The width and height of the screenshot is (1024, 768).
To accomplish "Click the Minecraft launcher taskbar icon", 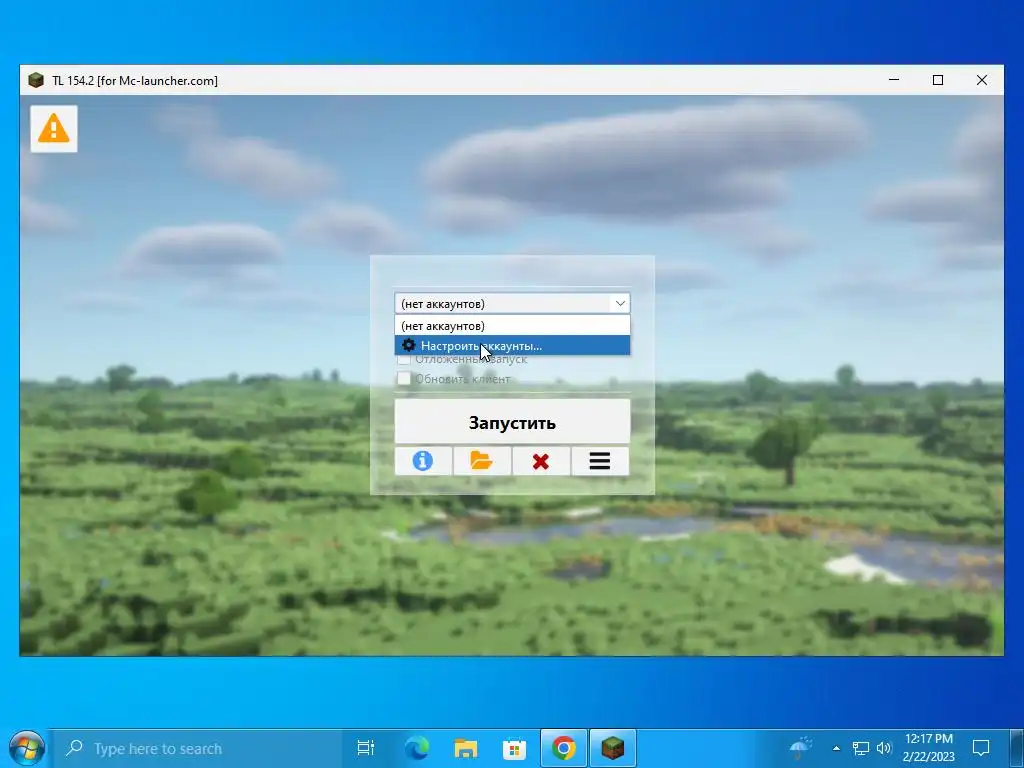I will [613, 748].
